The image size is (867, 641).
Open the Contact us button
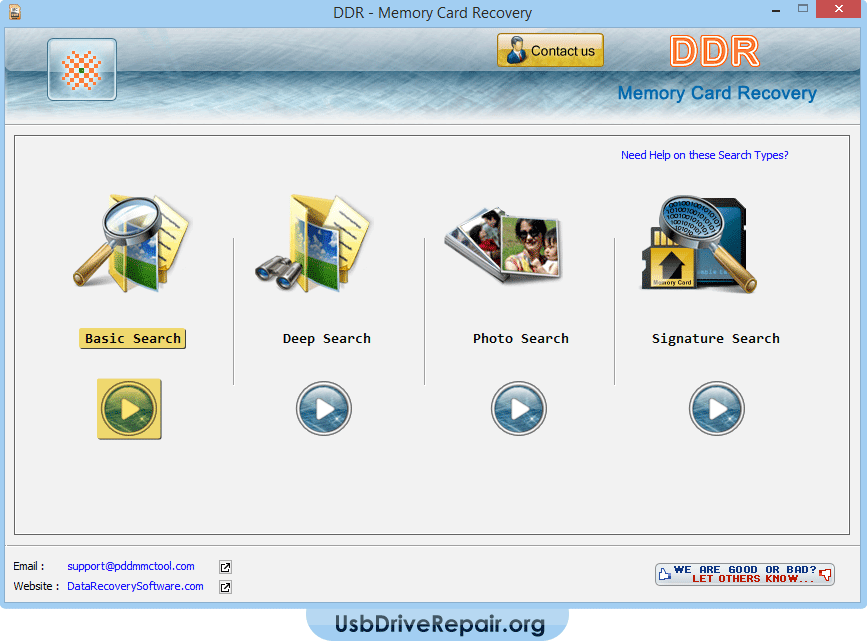[550, 50]
